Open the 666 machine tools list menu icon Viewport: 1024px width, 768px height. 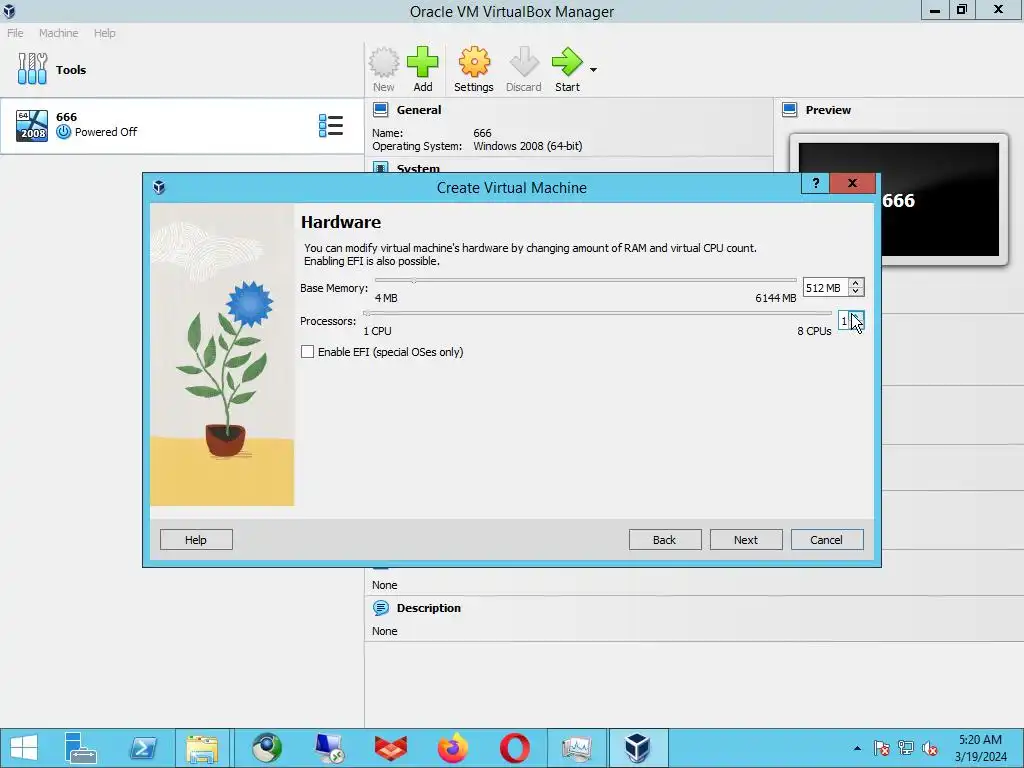click(x=330, y=125)
